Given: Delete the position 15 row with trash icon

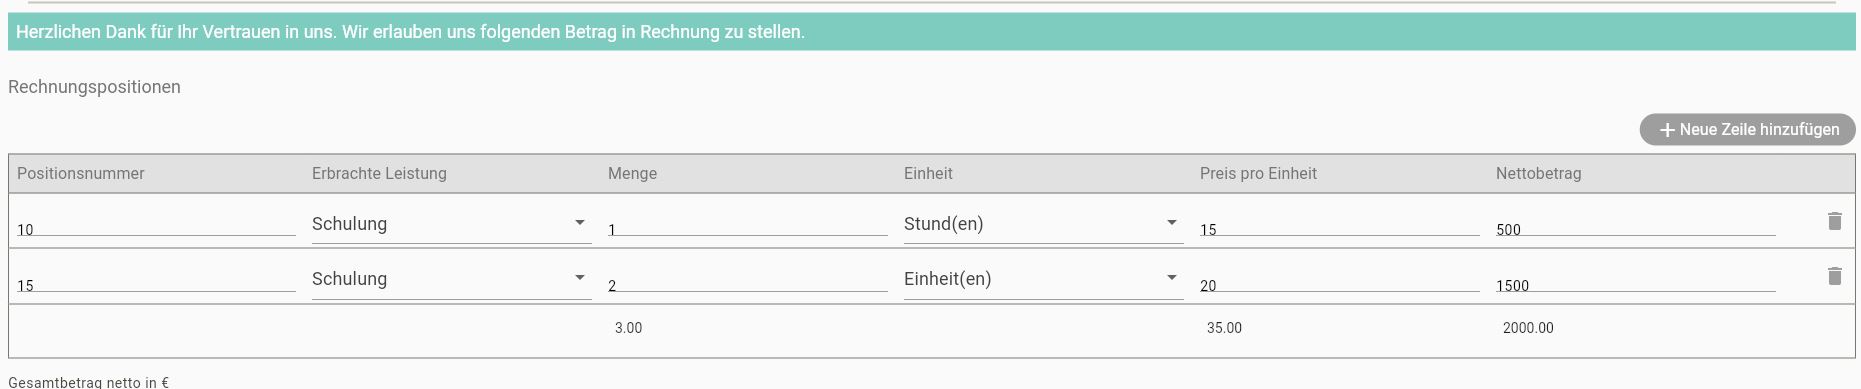Looking at the screenshot, I should point(1834,276).
